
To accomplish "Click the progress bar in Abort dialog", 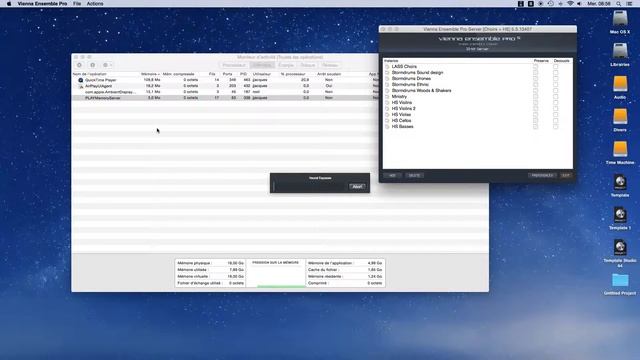I will (x=310, y=187).
